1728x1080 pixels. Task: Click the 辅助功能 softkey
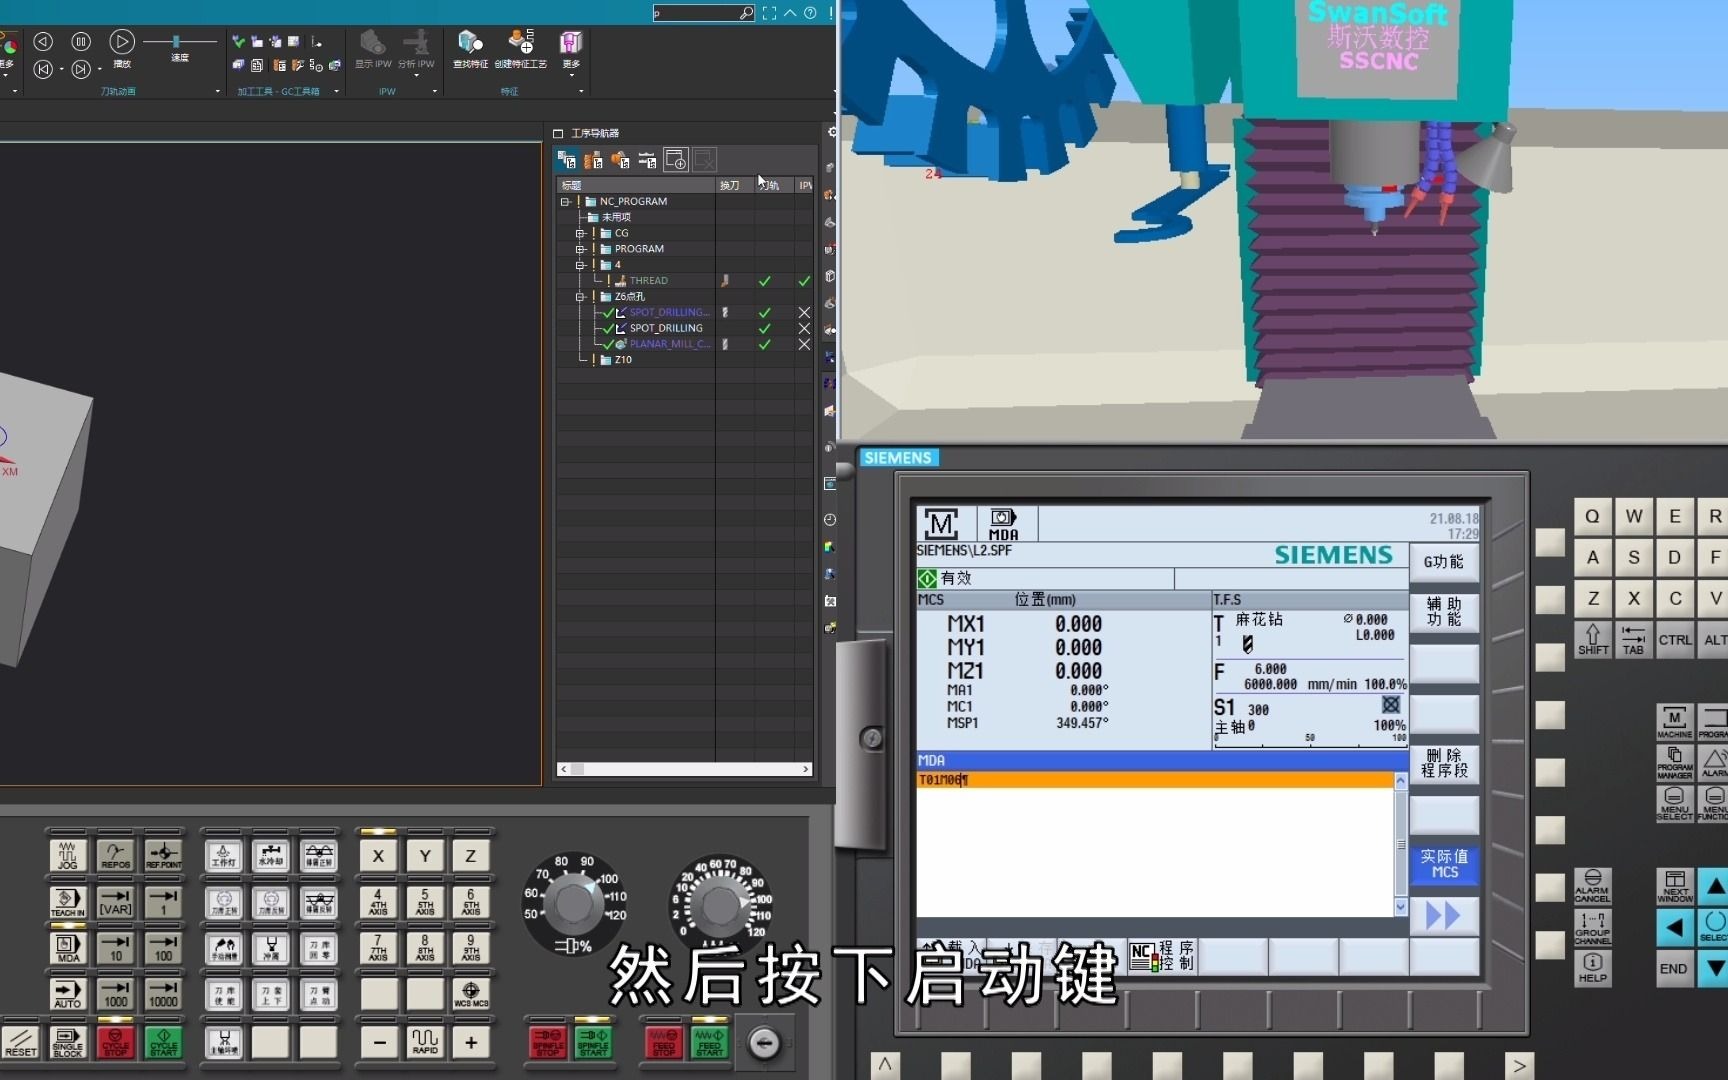1444,612
